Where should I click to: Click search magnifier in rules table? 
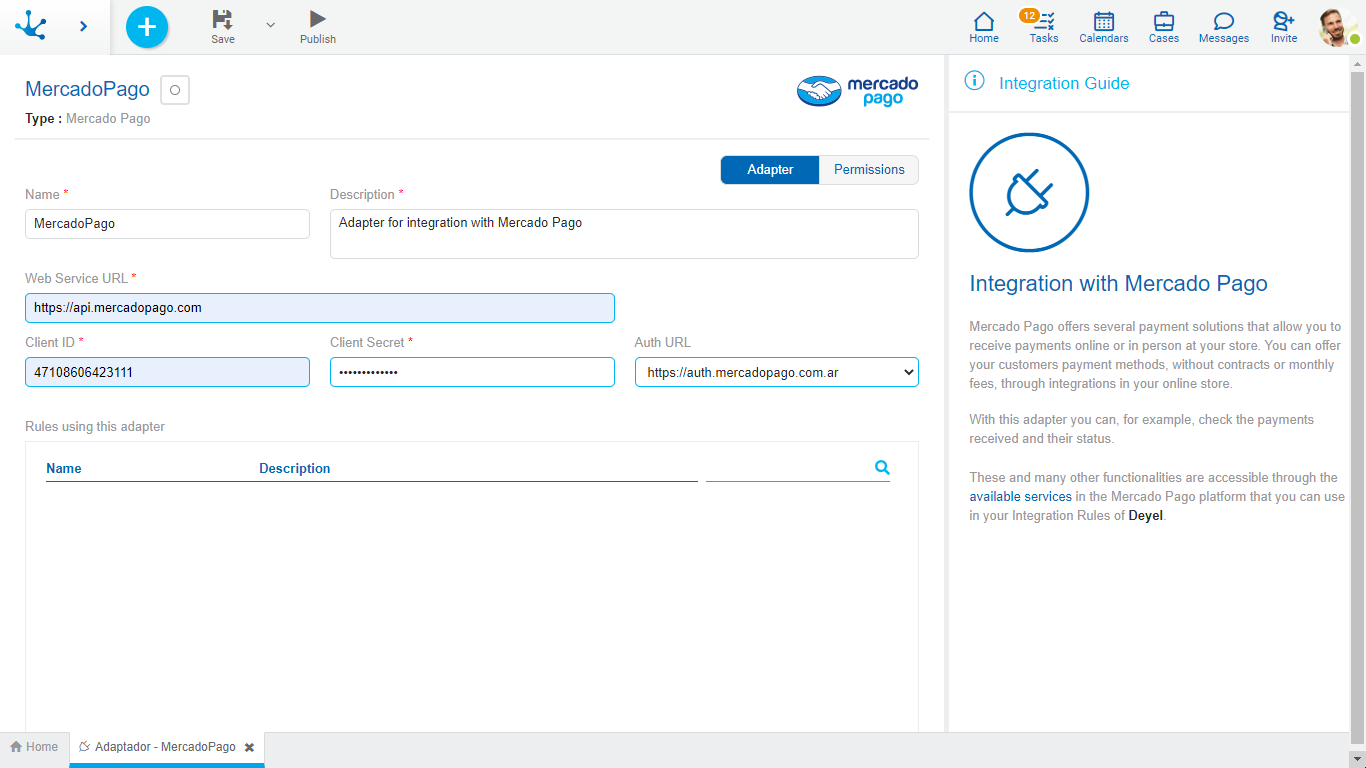[x=882, y=467]
